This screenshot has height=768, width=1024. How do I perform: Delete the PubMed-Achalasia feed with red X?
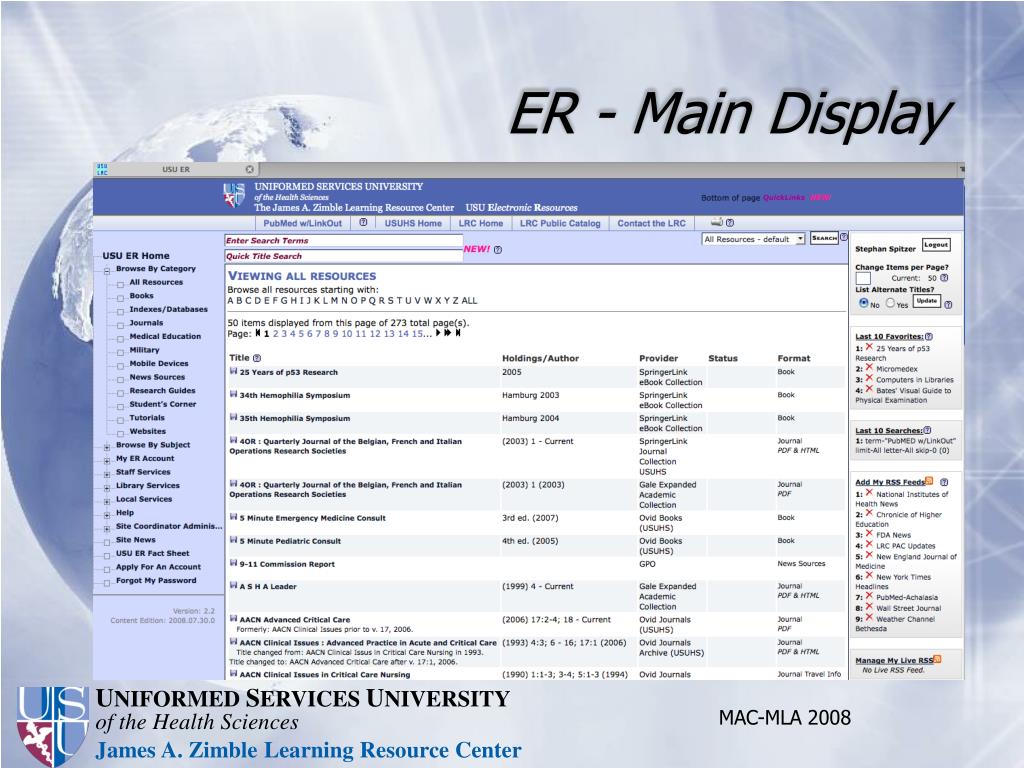click(x=869, y=596)
